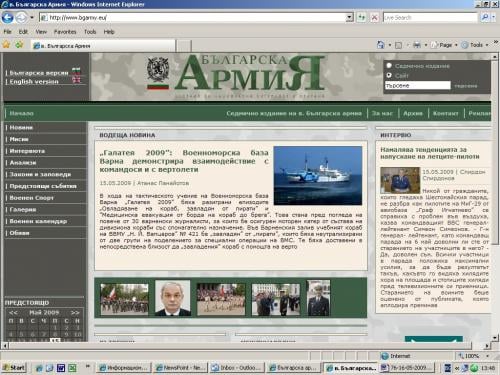Click the Internet zone globe icon

[384, 356]
